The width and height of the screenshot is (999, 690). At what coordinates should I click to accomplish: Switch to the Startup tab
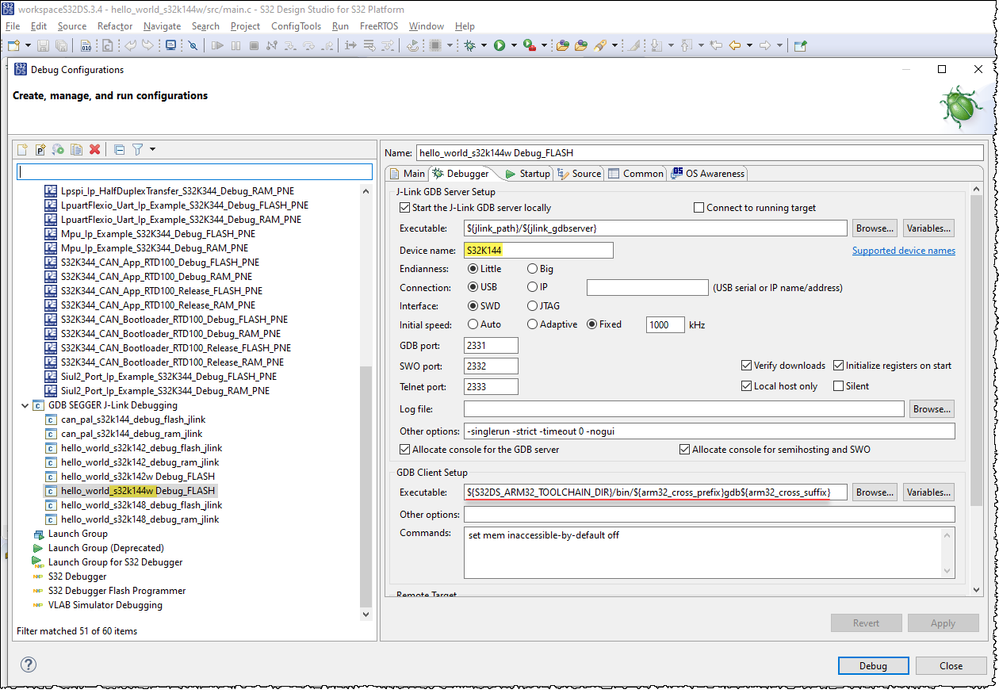pos(528,173)
